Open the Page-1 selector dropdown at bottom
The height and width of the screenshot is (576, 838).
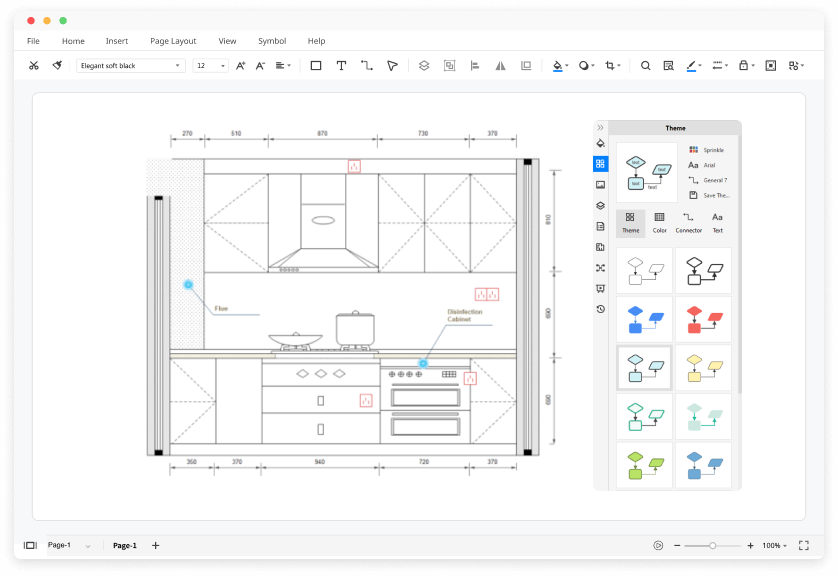69,546
